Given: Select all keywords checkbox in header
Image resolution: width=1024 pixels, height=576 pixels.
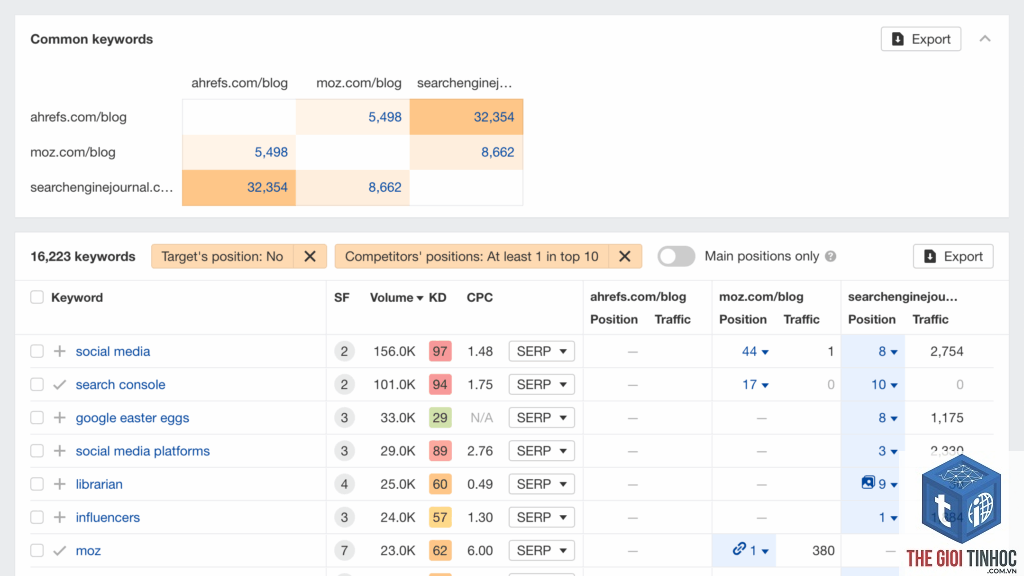Looking at the screenshot, I should coord(37,298).
